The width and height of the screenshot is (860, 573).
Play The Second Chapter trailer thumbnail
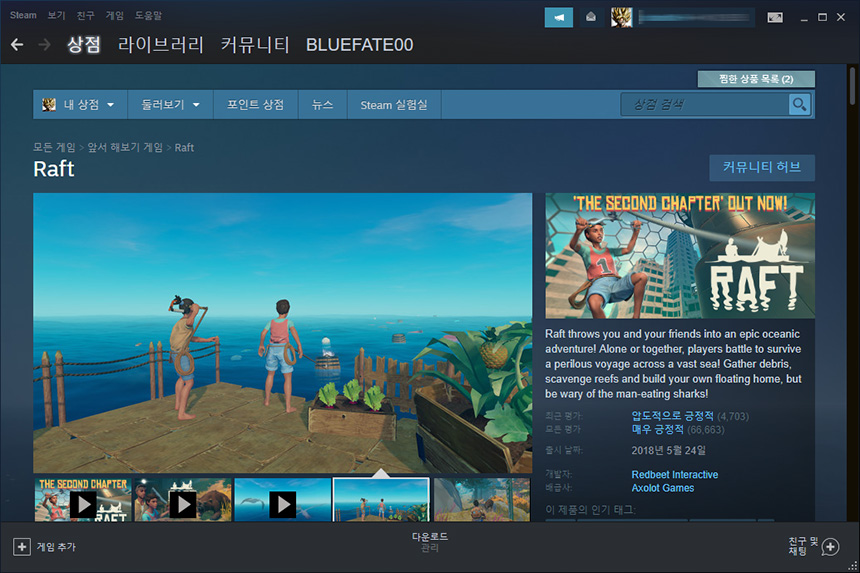click(x=83, y=500)
